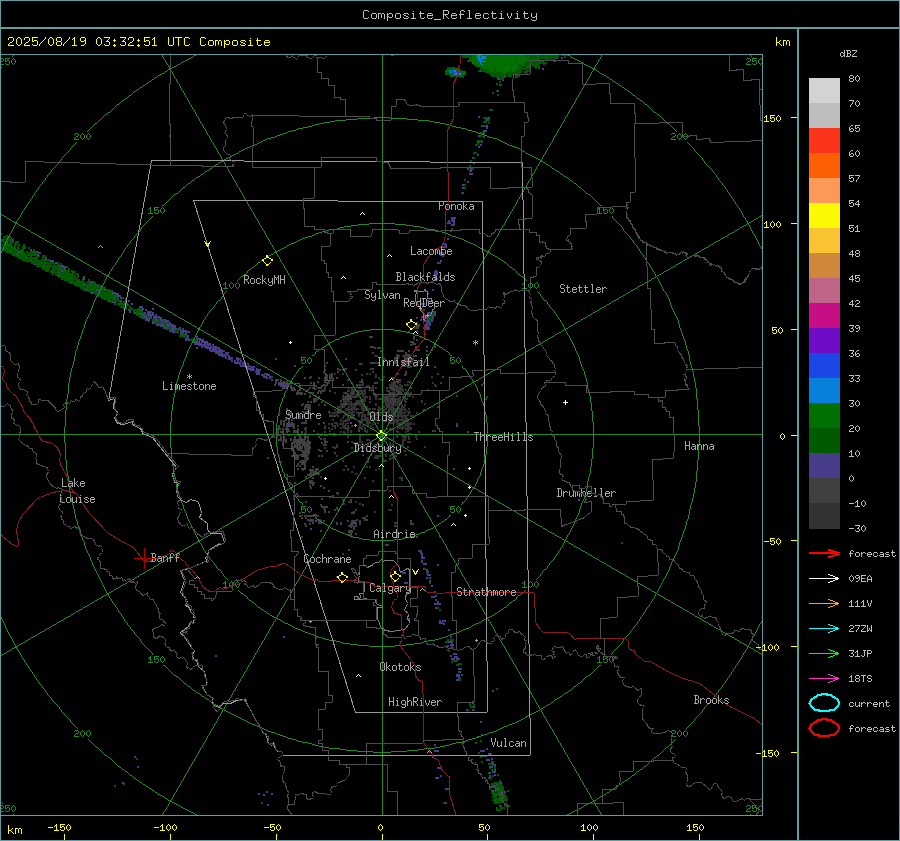Image resolution: width=900 pixels, height=841 pixels.
Task: Click the RockyMH label
Action: point(264,280)
